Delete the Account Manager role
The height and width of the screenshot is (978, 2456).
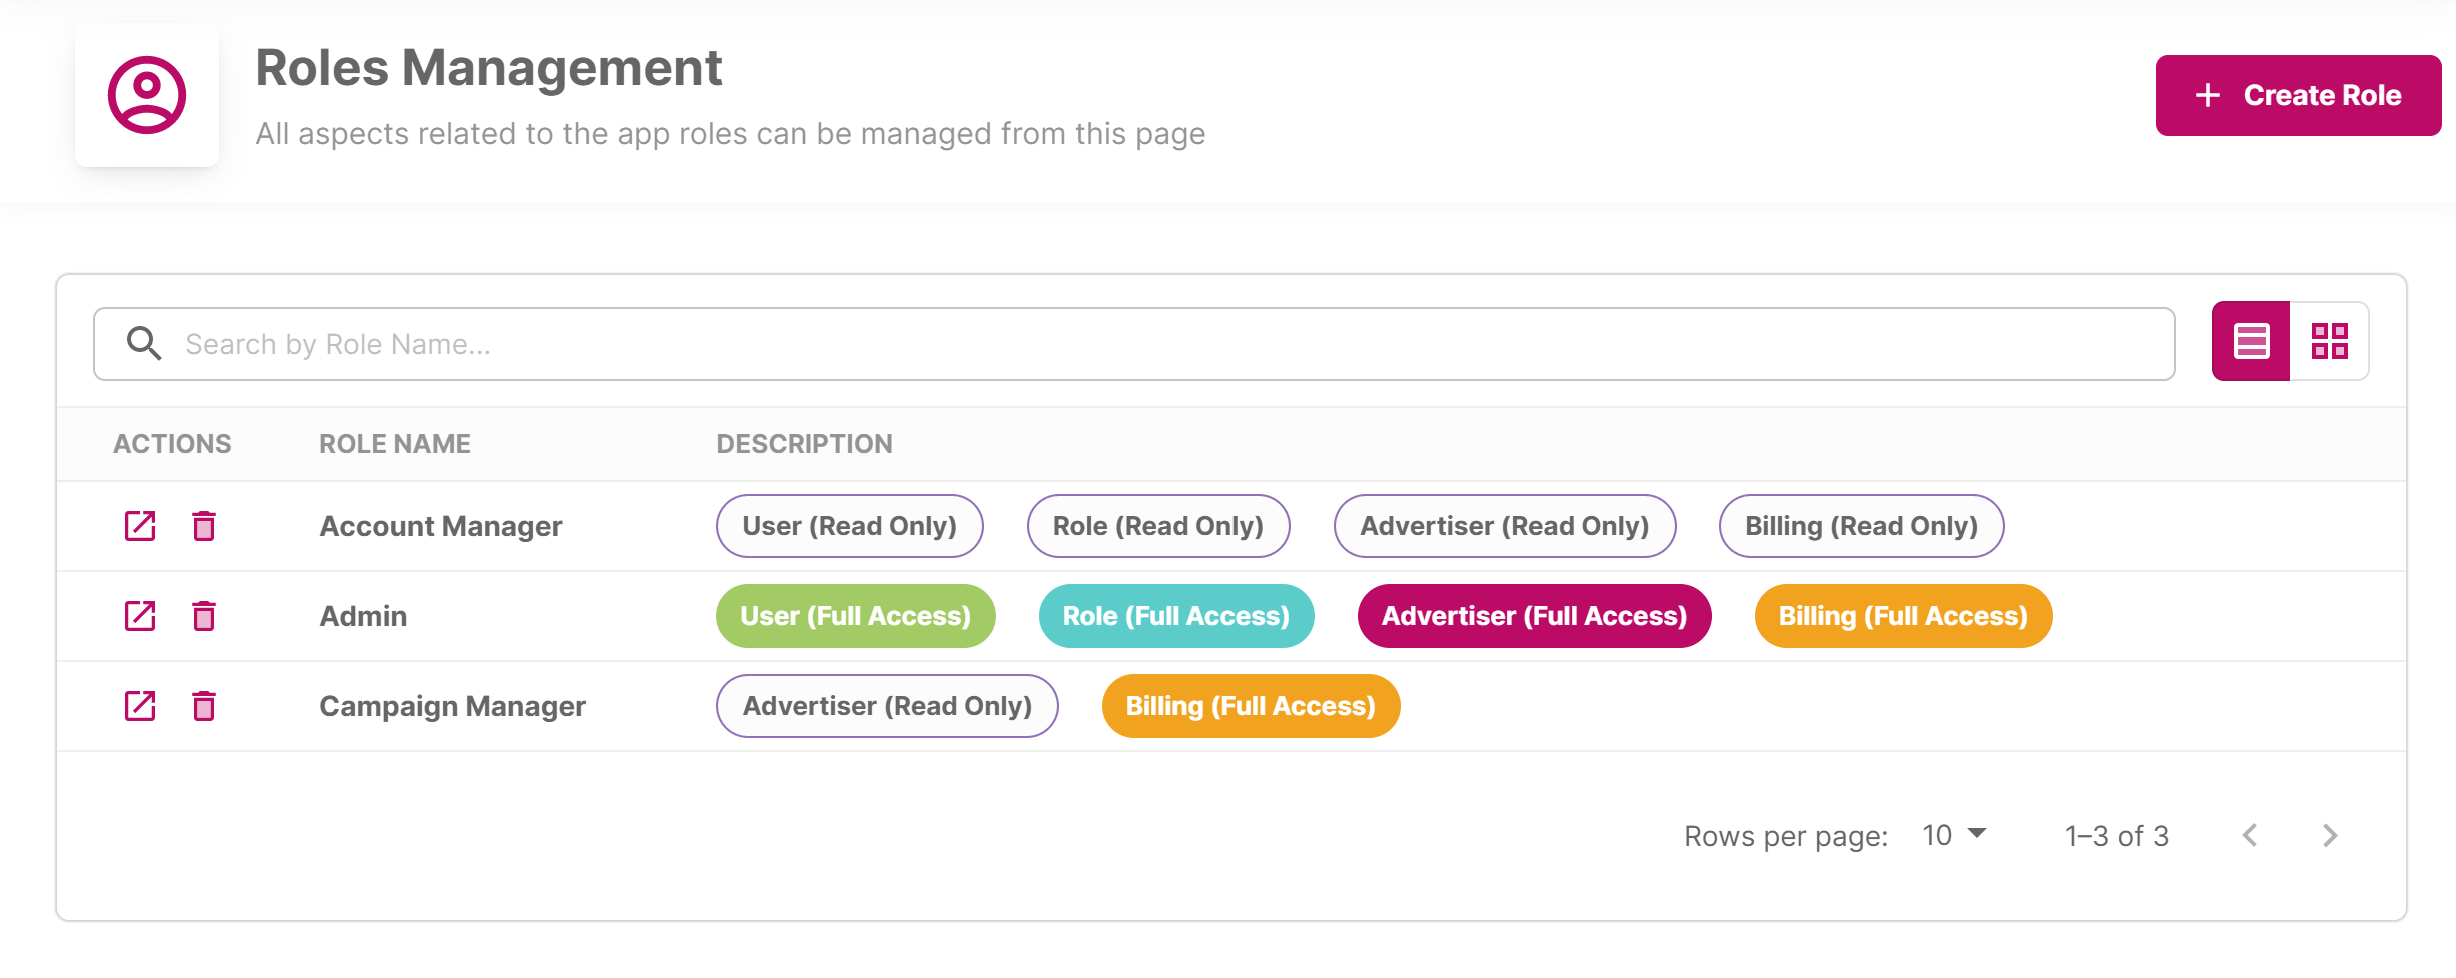click(x=204, y=526)
